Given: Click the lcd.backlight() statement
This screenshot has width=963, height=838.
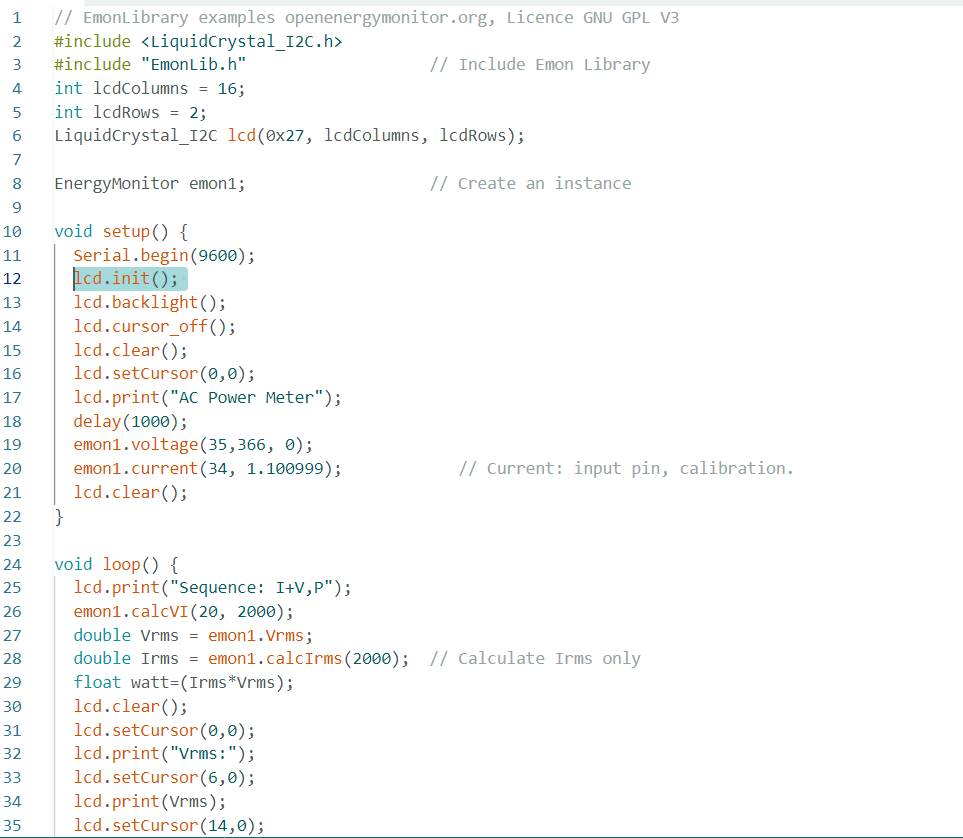Looking at the screenshot, I should pyautogui.click(x=148, y=302).
